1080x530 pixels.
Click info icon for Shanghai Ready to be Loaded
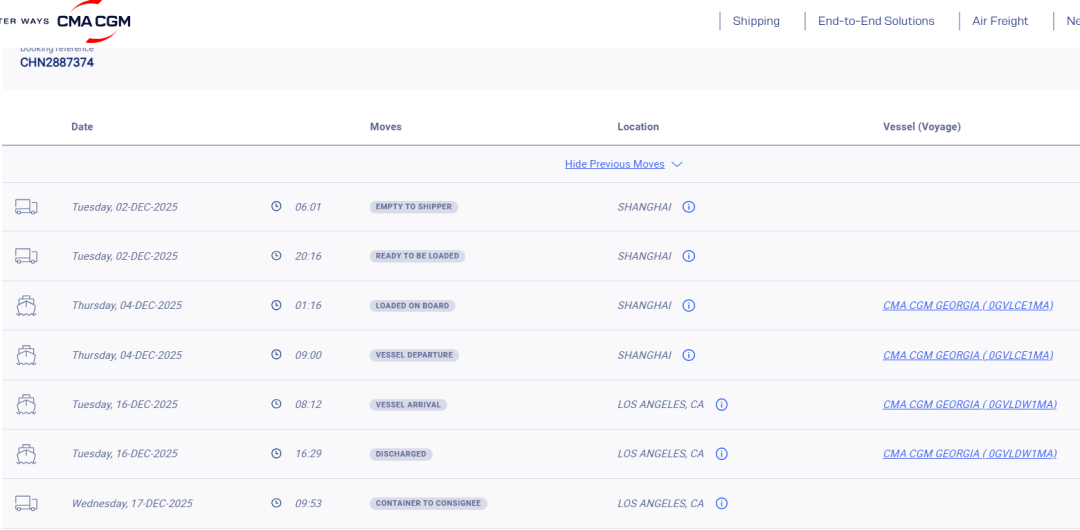[689, 256]
